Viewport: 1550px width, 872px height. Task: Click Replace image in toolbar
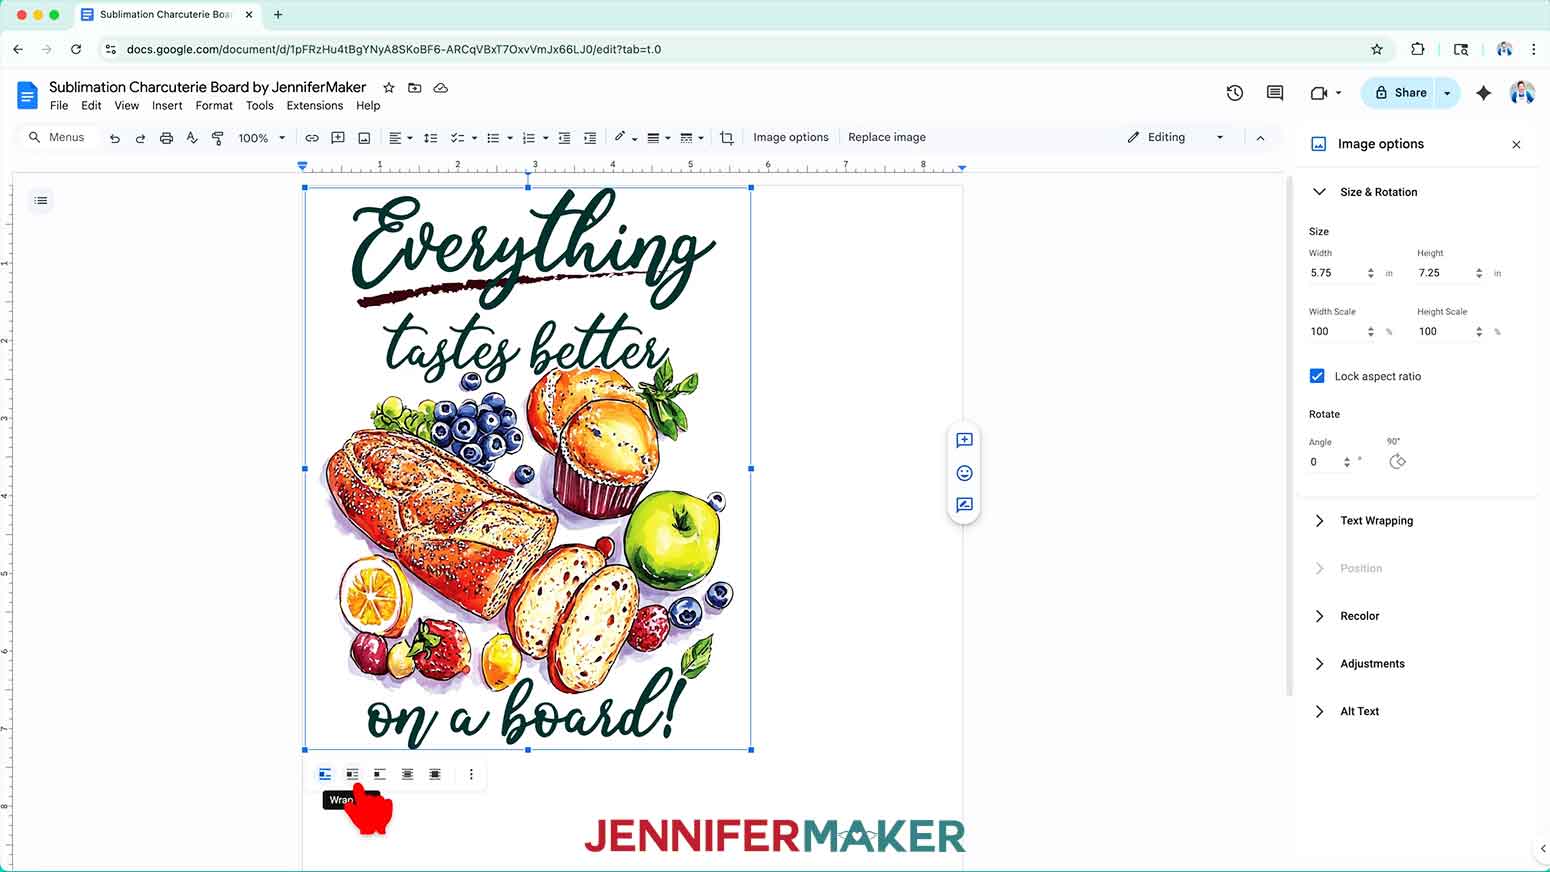pos(887,138)
